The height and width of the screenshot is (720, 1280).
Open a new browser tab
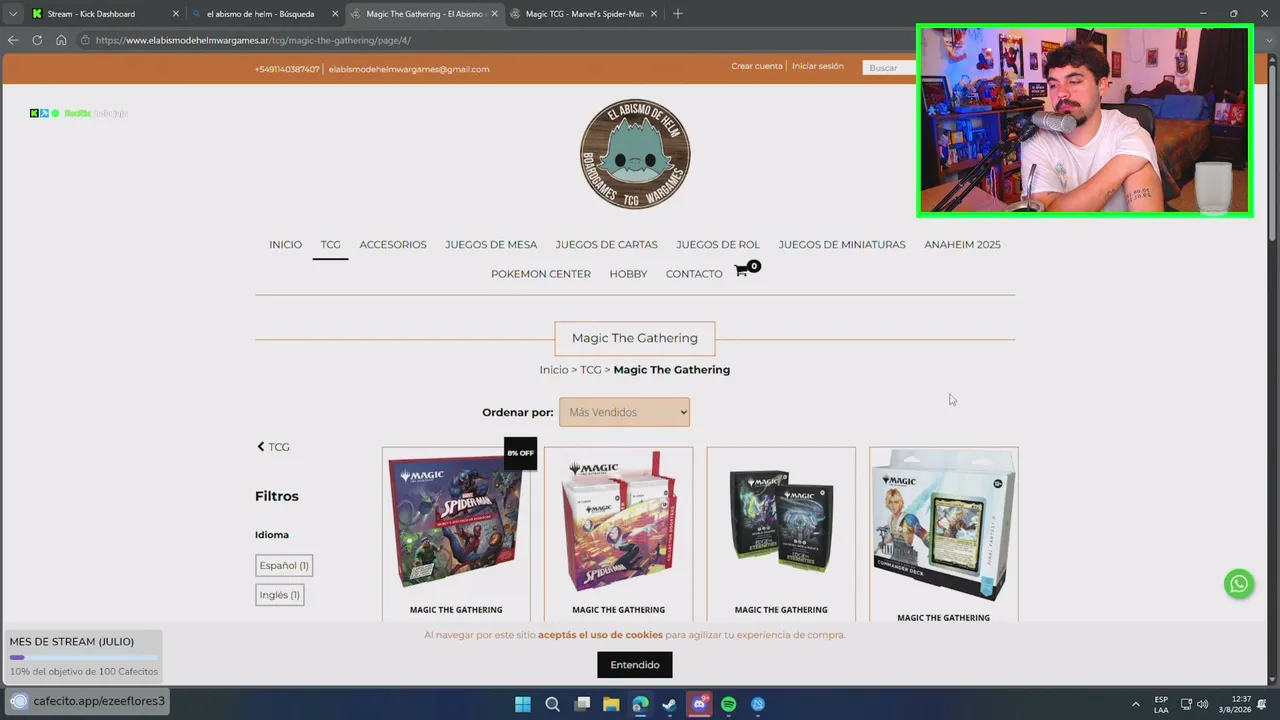click(677, 14)
